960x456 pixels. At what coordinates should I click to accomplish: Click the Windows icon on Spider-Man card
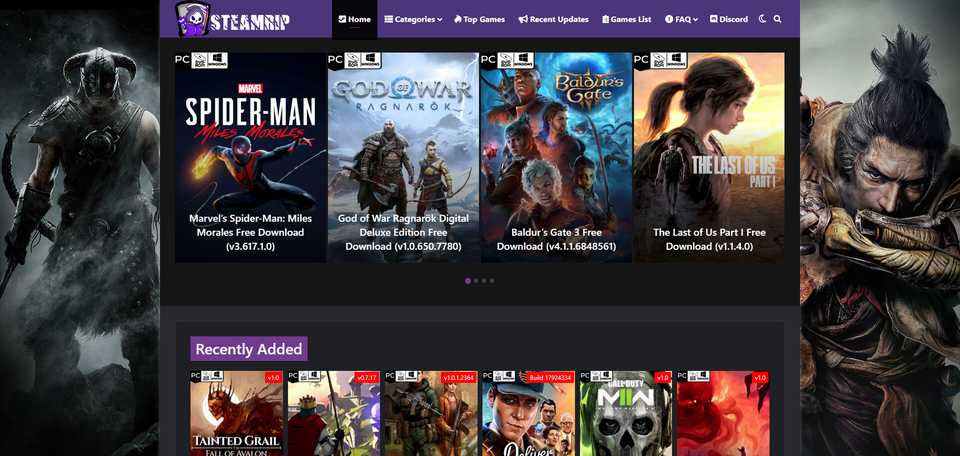[x=219, y=60]
